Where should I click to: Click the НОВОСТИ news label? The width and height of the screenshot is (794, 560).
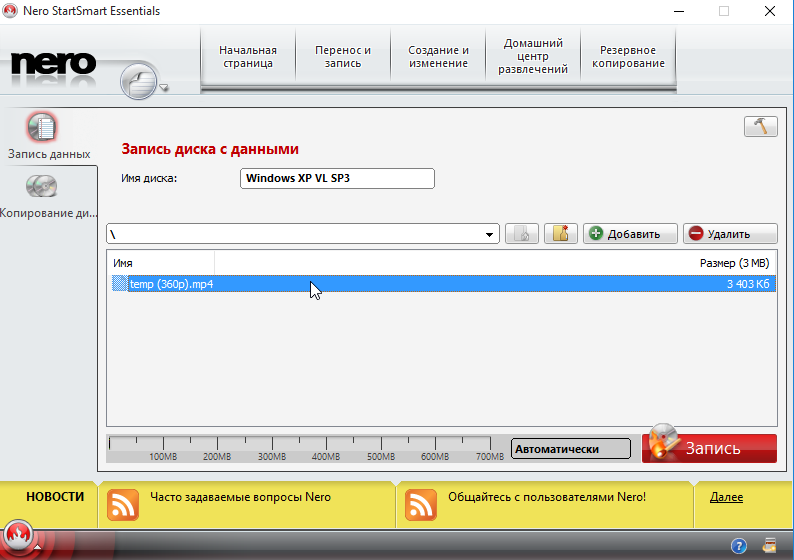[x=55, y=497]
